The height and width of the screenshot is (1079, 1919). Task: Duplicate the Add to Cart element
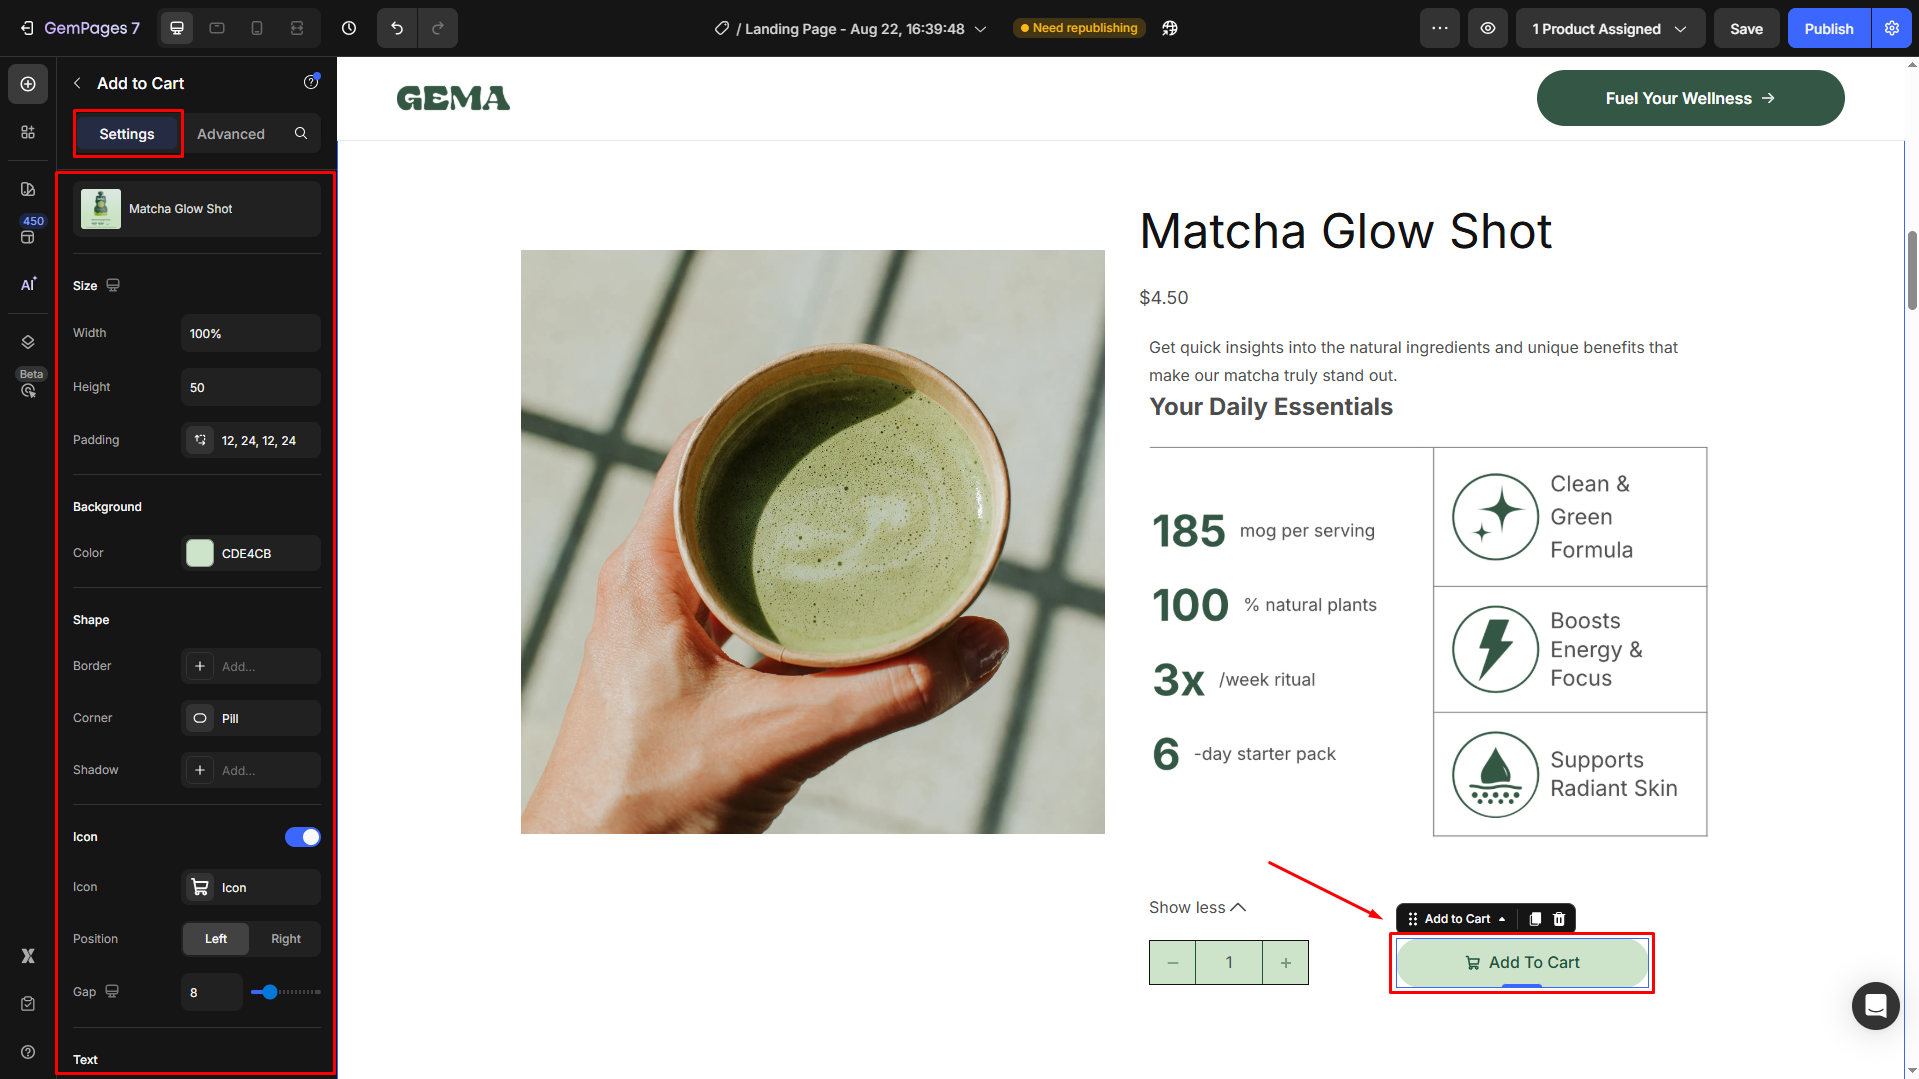click(x=1535, y=919)
